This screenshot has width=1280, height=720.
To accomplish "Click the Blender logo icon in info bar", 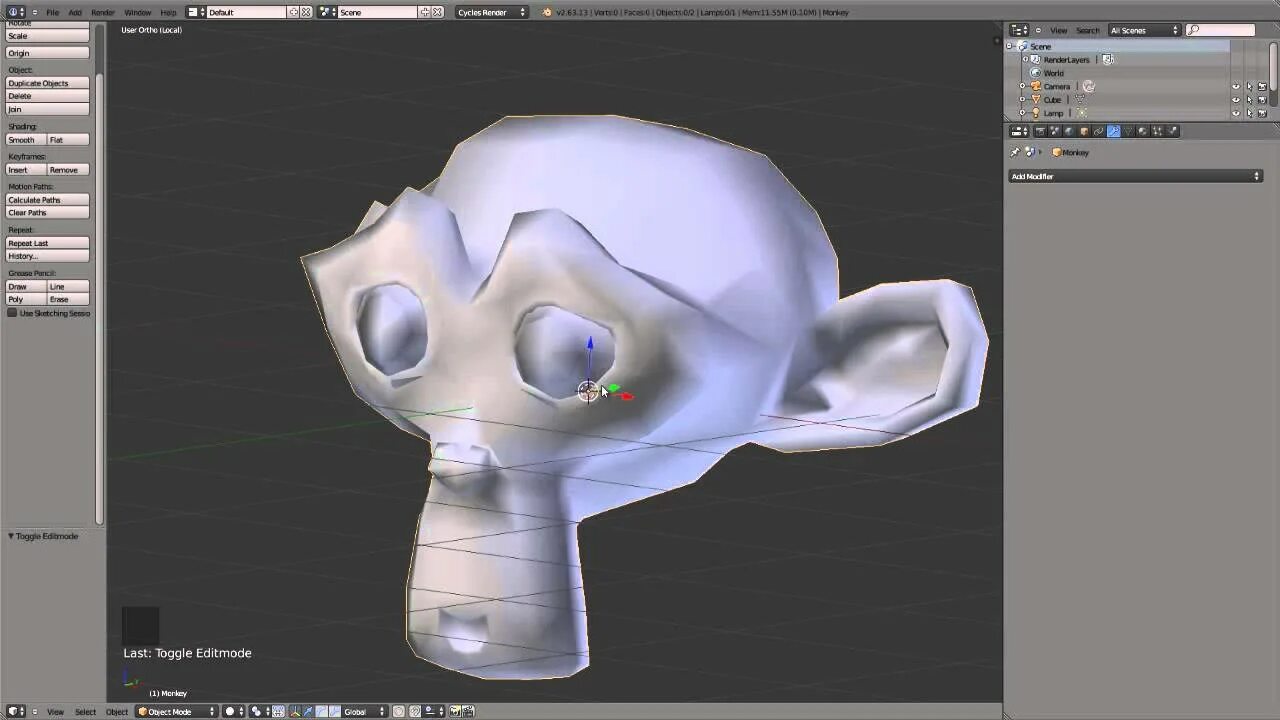I will [546, 12].
